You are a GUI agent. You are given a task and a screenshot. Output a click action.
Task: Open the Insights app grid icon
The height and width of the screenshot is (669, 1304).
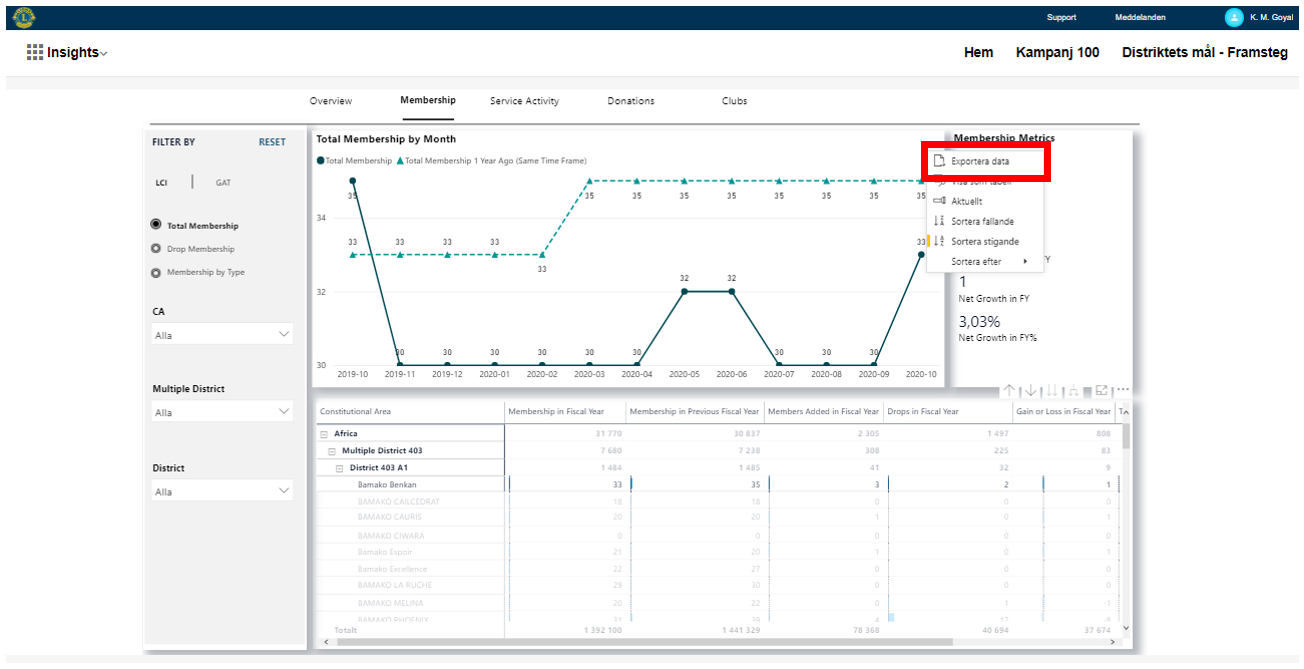[x=35, y=52]
